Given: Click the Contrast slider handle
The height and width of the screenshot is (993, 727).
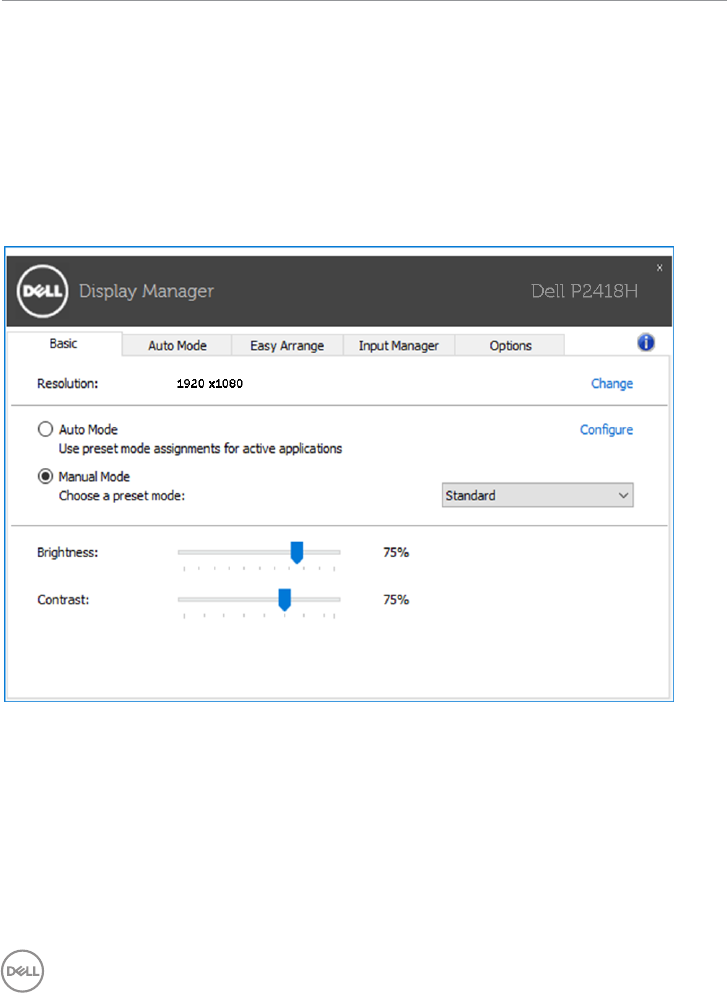Looking at the screenshot, I should (x=284, y=600).
